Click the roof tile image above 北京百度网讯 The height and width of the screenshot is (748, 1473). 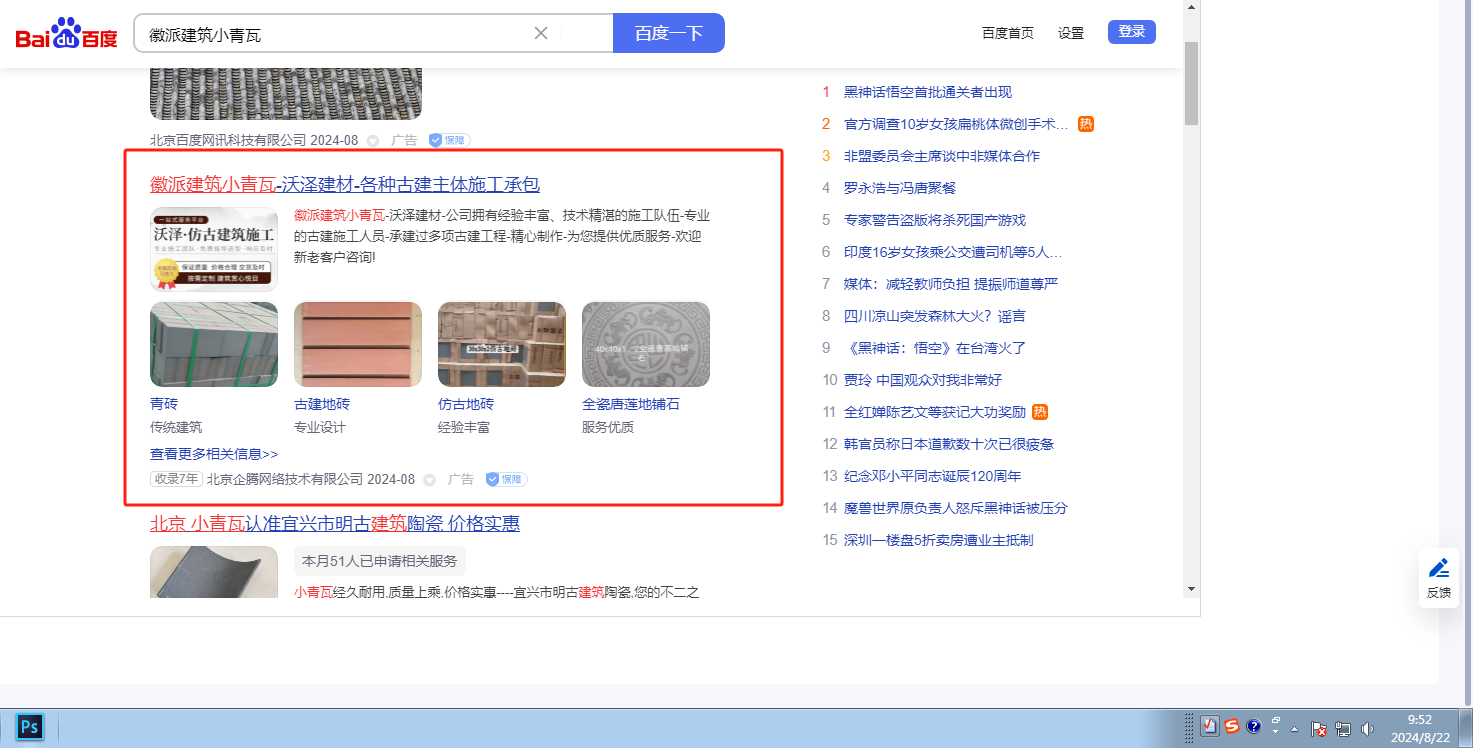(x=286, y=94)
